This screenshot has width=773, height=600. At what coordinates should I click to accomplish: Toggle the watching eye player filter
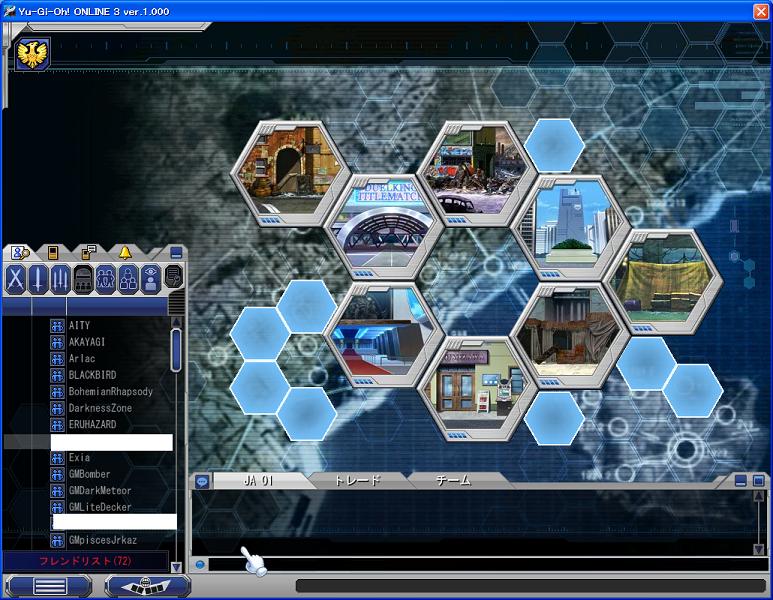[x=150, y=280]
